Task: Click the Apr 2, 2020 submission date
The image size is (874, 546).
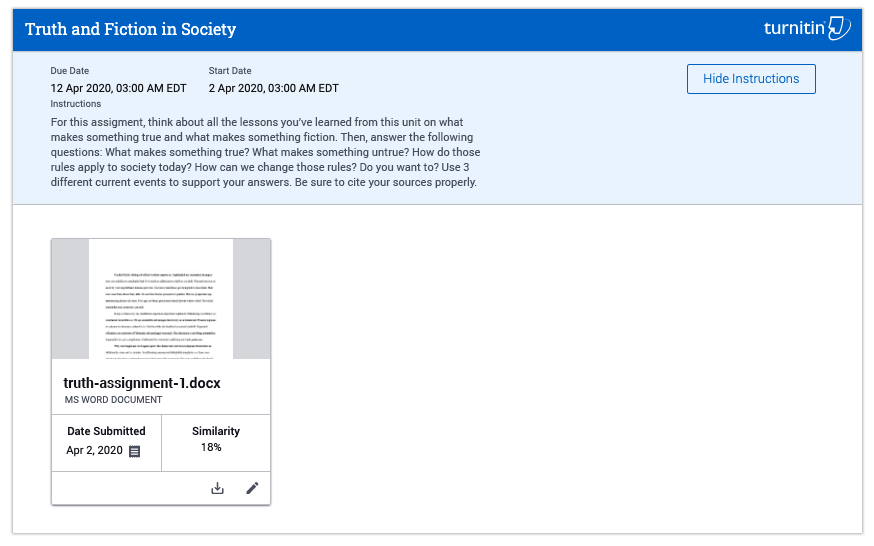Action: coord(94,450)
